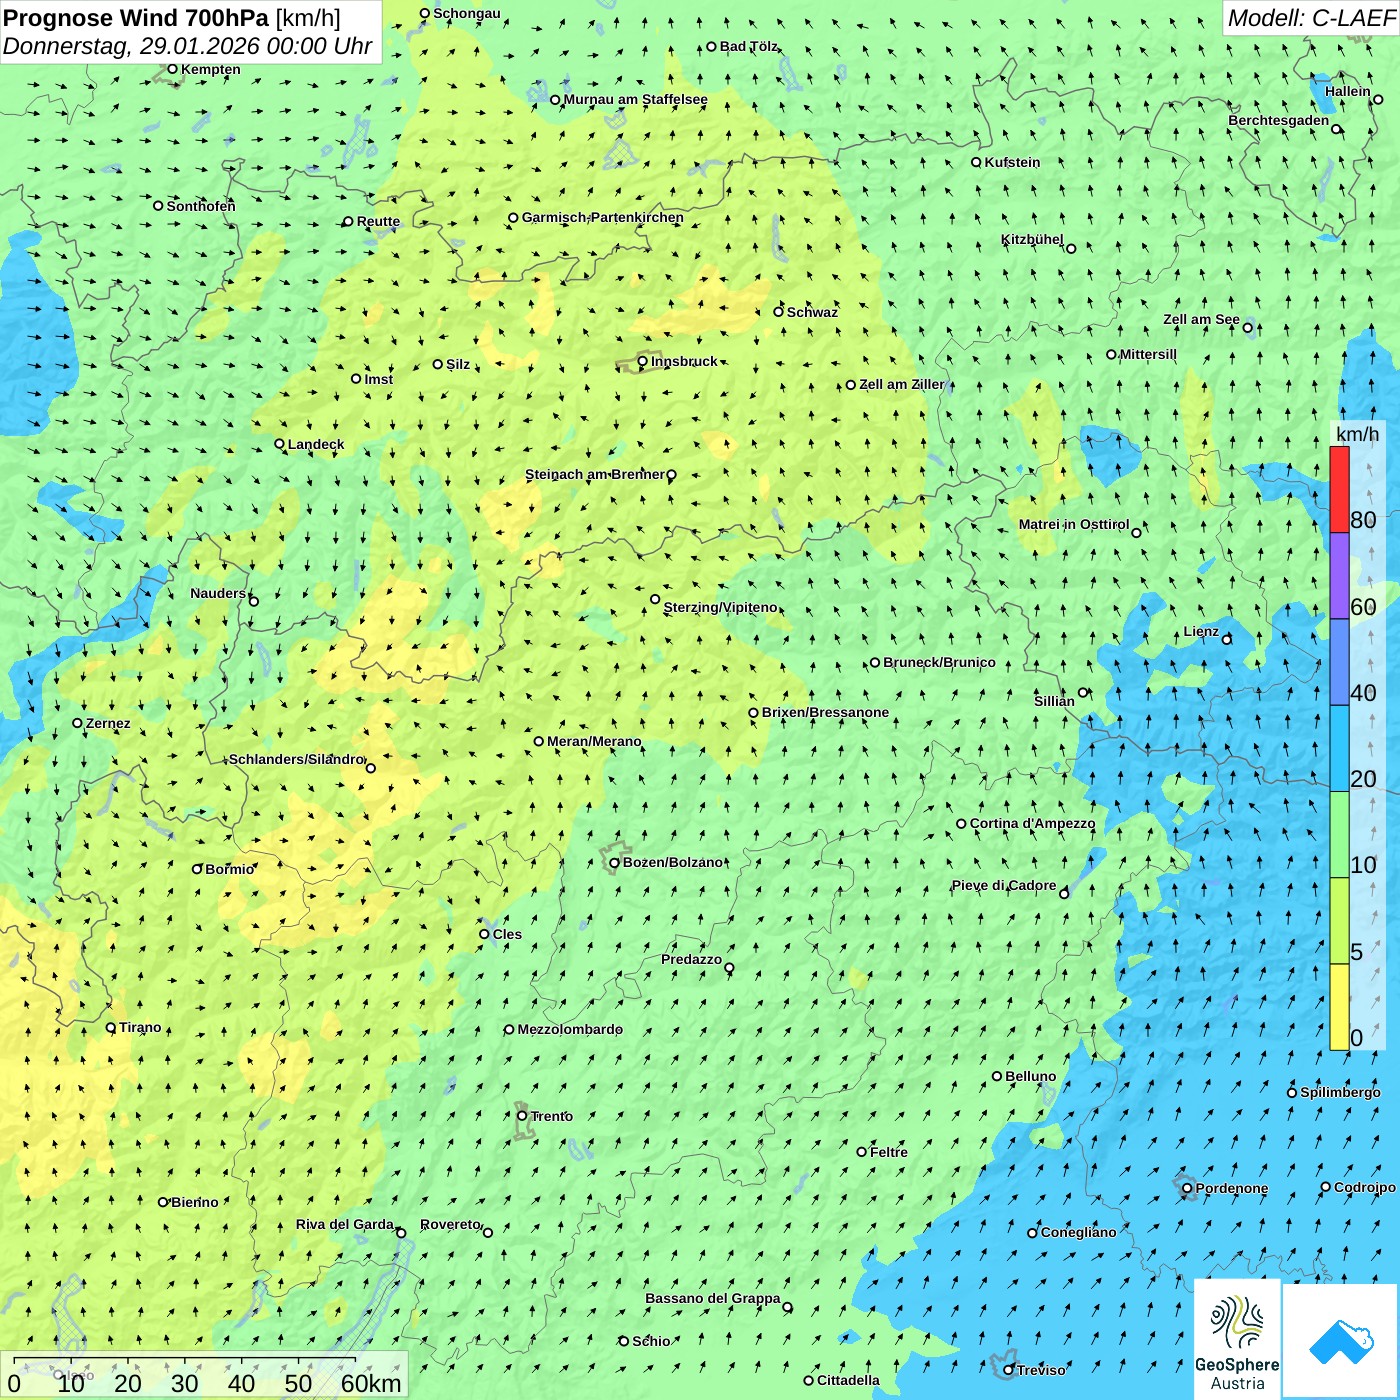
Task: Click the Brixen/Bressanone label
Action: click(825, 712)
